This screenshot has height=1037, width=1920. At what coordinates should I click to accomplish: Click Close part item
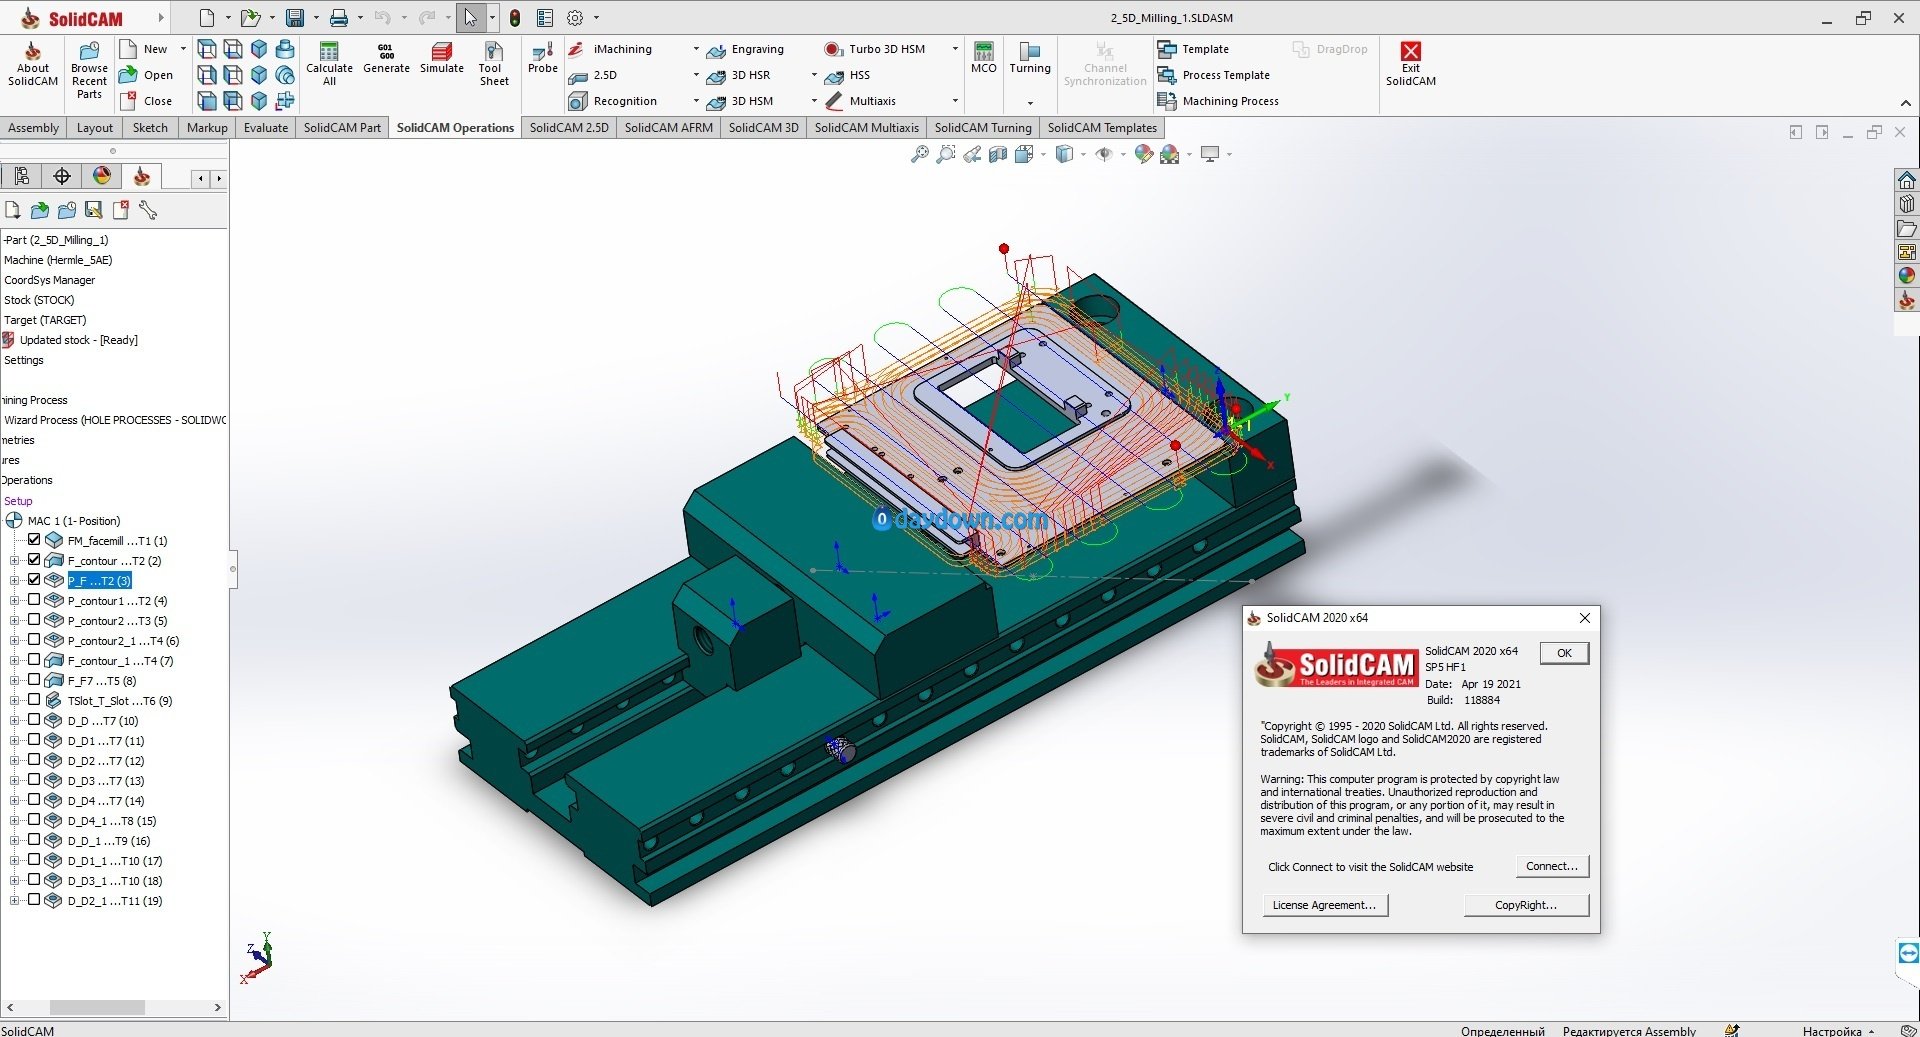coord(146,101)
